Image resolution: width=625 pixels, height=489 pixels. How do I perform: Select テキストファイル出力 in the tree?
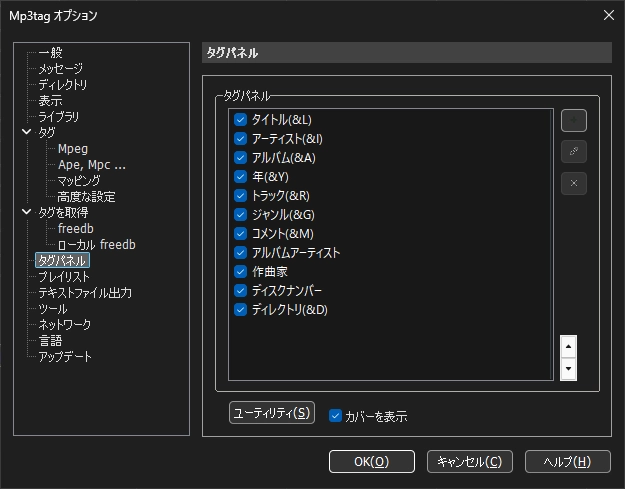[85, 293]
